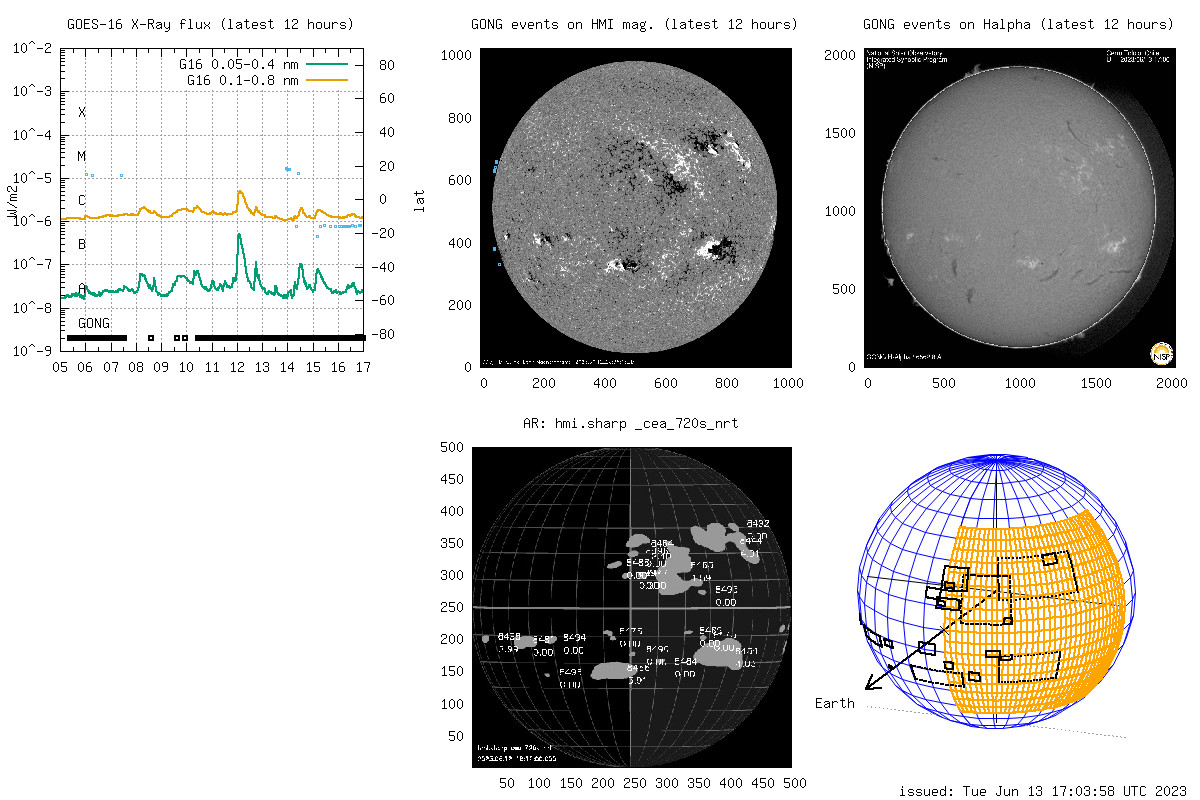Click hour tick 12 on flux time axis
This screenshot has width=1200, height=800.
click(x=237, y=368)
